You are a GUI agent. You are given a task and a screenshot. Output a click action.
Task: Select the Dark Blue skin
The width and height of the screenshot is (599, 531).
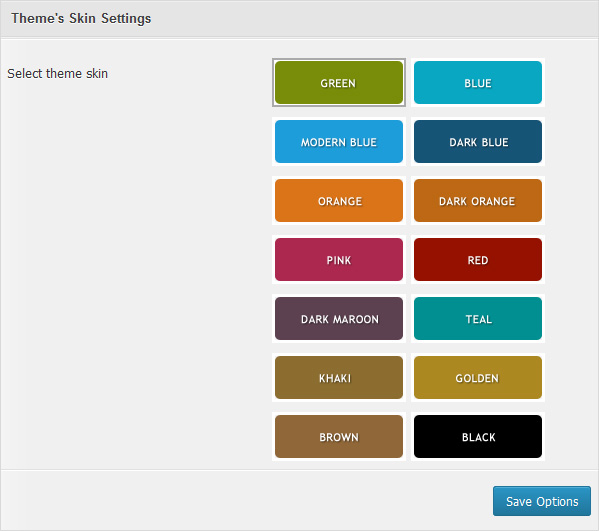478,142
